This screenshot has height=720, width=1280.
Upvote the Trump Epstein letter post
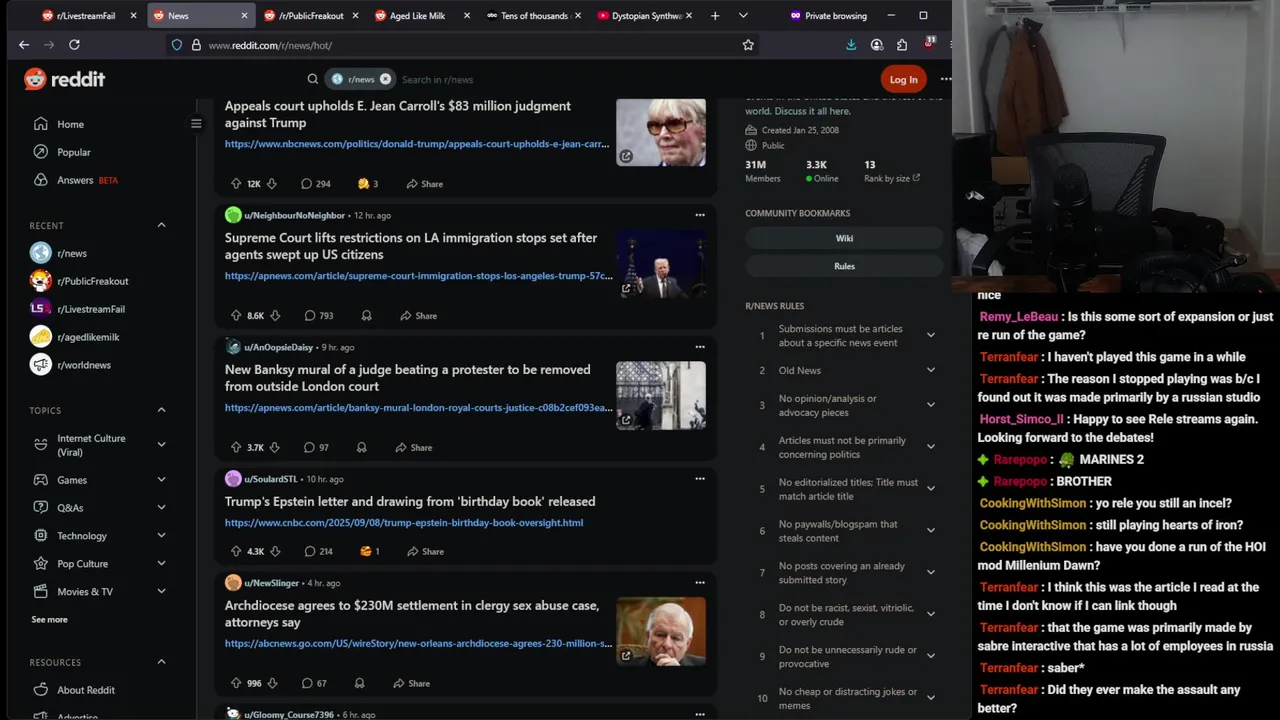tap(236, 552)
